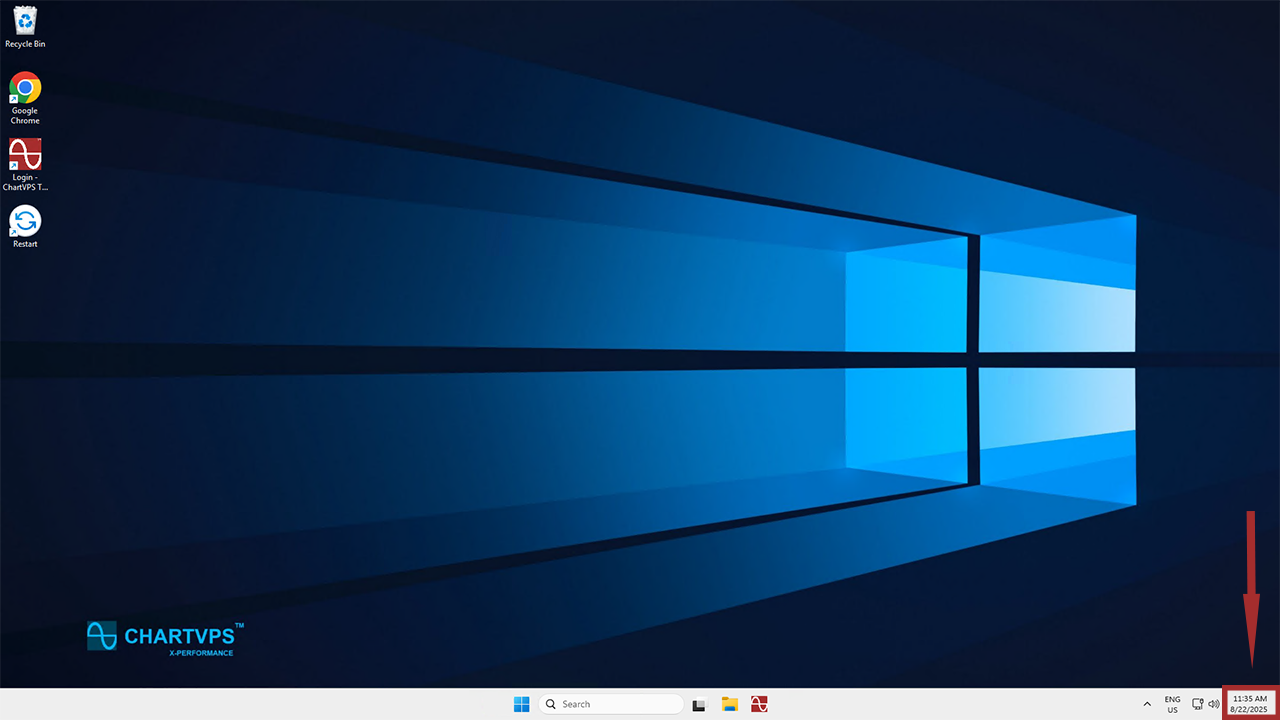This screenshot has width=1280, height=720.
Task: Click the taskbar Search box
Action: [x=610, y=704]
